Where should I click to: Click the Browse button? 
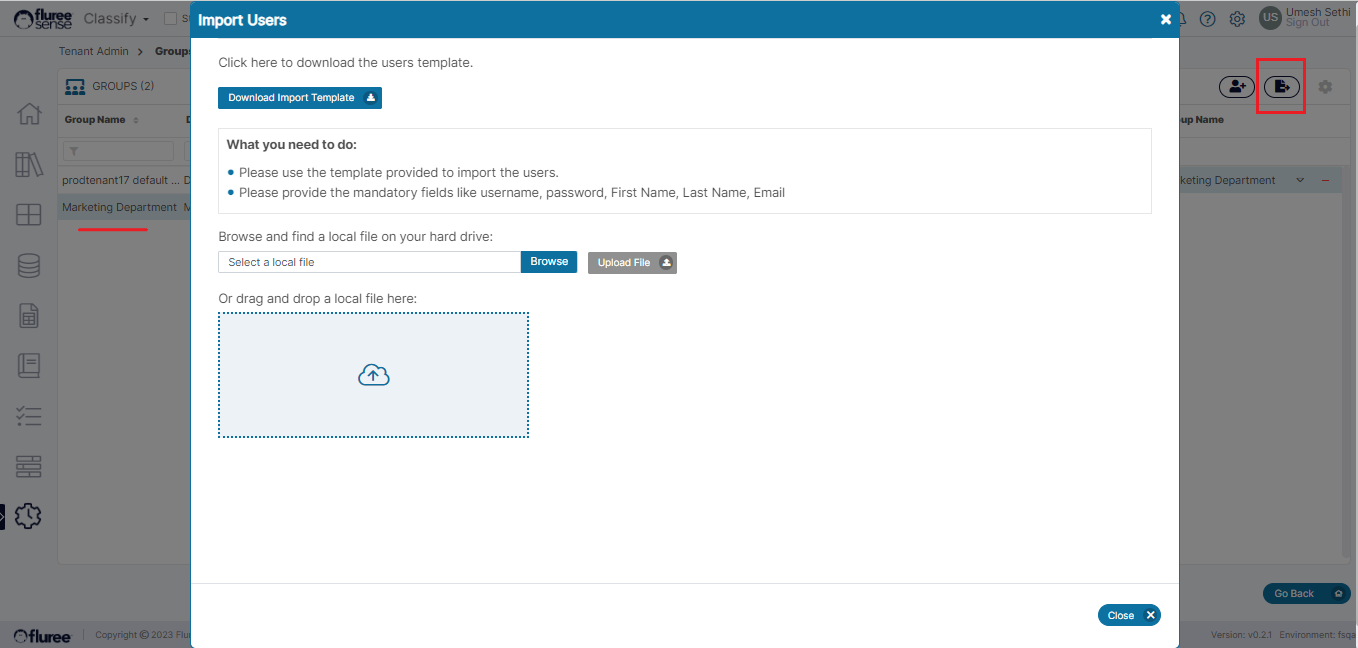[x=548, y=262]
